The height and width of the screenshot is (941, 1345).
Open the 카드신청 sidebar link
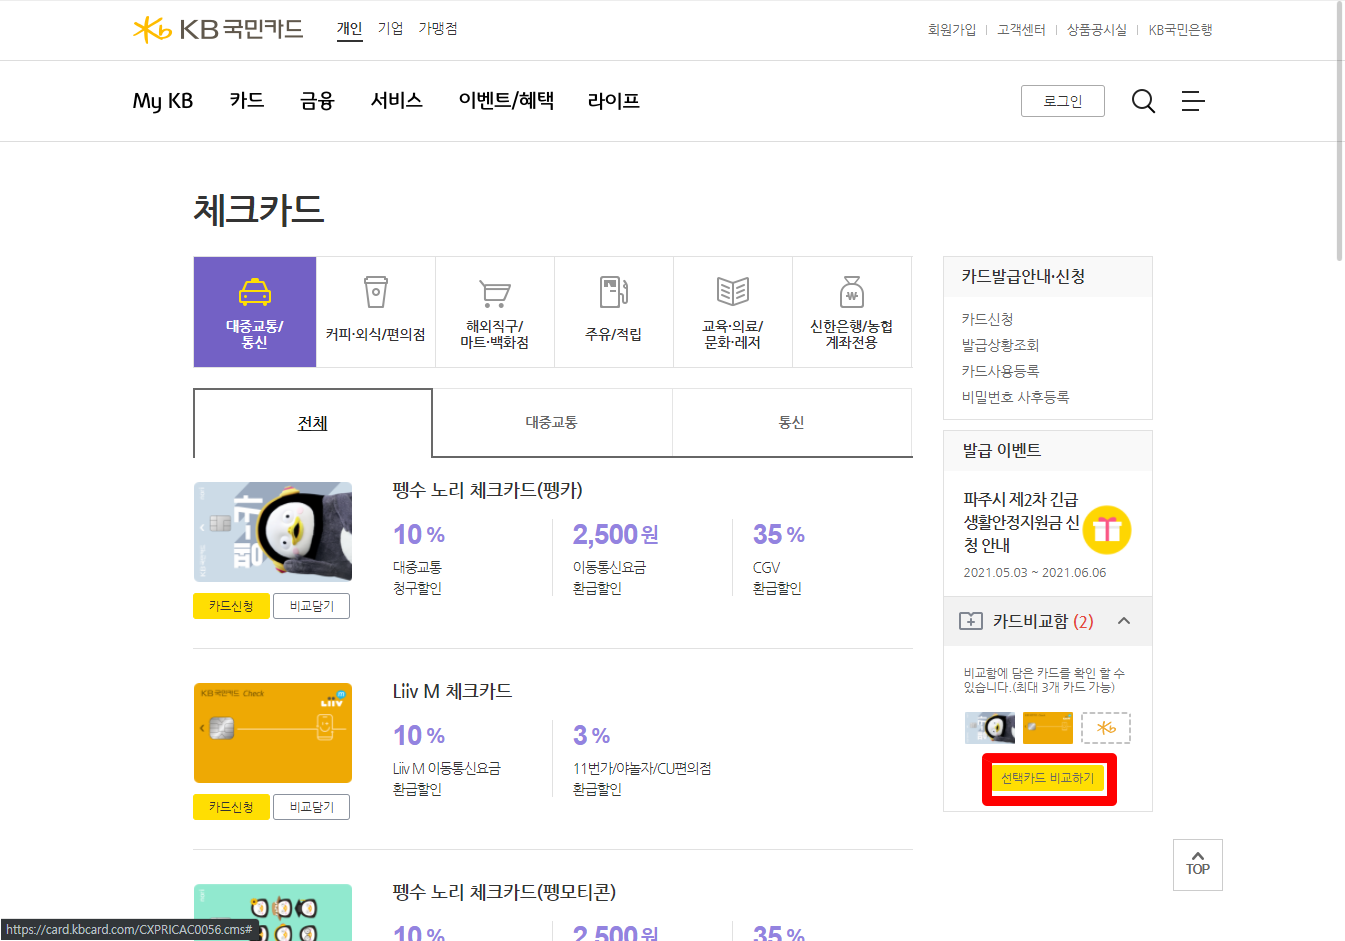pyautogui.click(x=988, y=319)
